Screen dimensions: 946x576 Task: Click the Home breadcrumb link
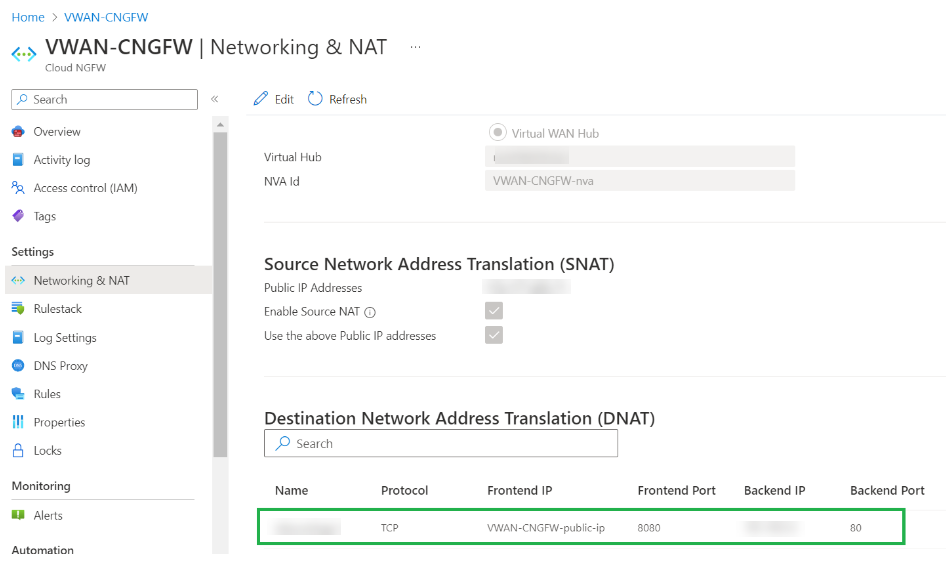[x=28, y=17]
